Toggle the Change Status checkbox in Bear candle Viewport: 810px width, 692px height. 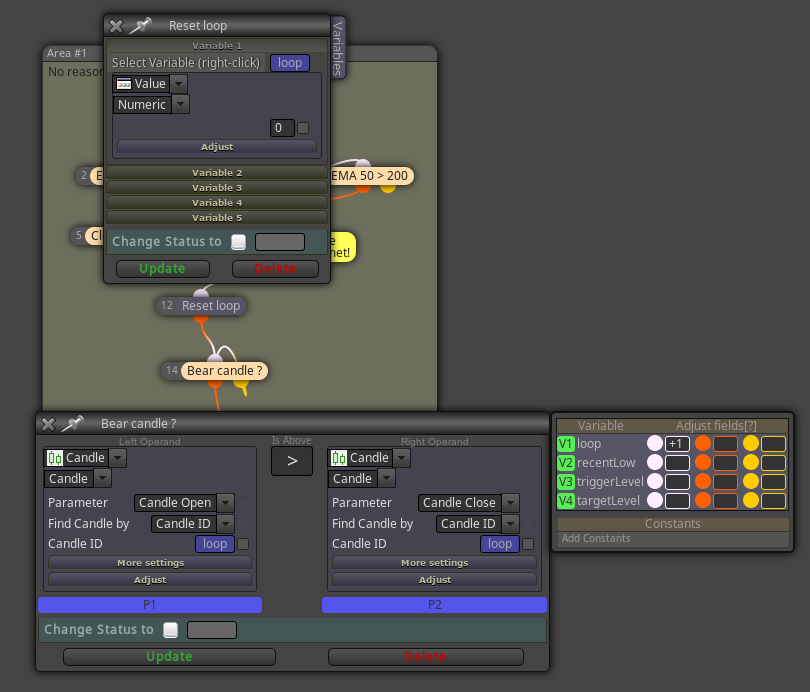point(170,630)
